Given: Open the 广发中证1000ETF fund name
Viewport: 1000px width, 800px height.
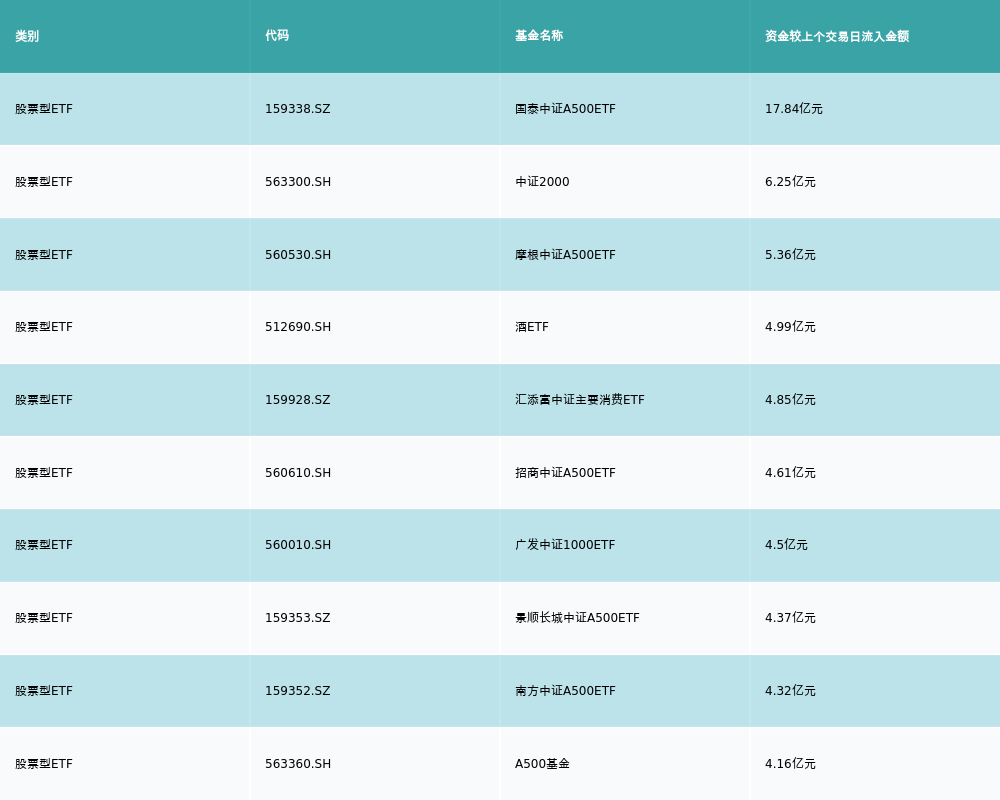Looking at the screenshot, I should (x=565, y=545).
